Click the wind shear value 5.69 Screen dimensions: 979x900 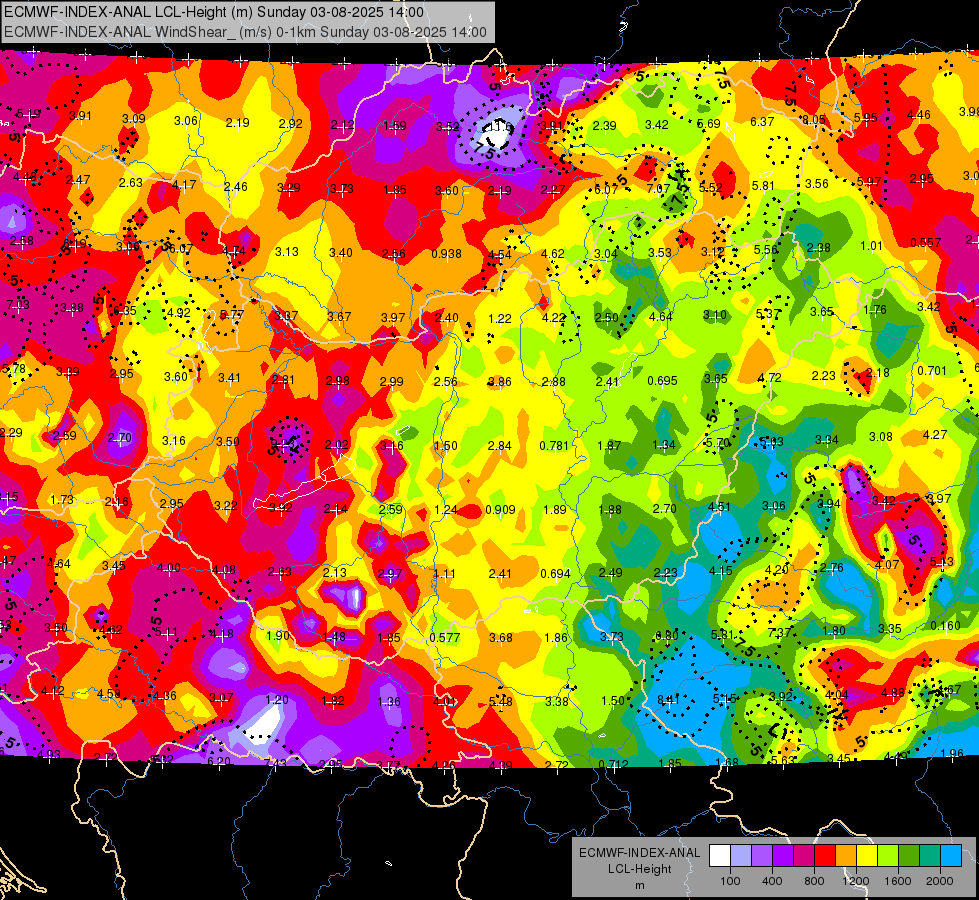point(709,124)
